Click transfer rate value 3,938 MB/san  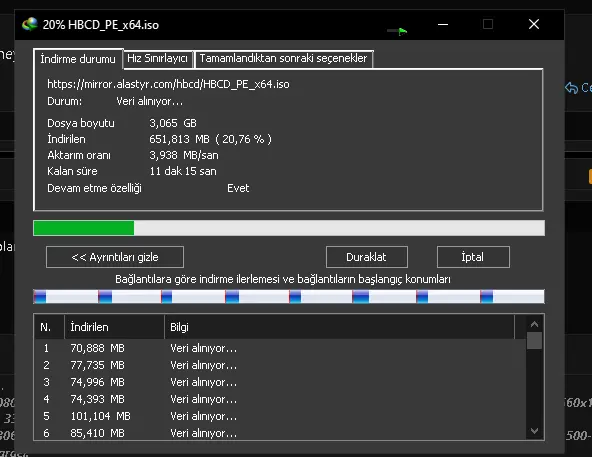(x=184, y=156)
